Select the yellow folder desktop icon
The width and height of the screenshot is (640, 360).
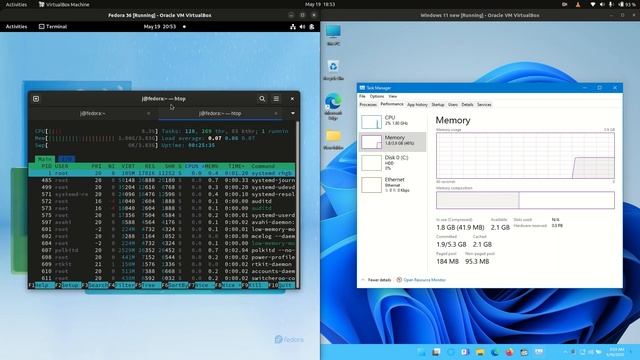coord(333,140)
